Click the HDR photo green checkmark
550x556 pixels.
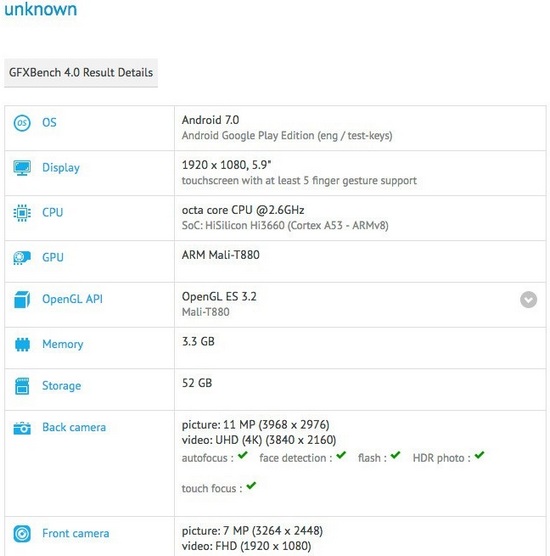(x=479, y=455)
